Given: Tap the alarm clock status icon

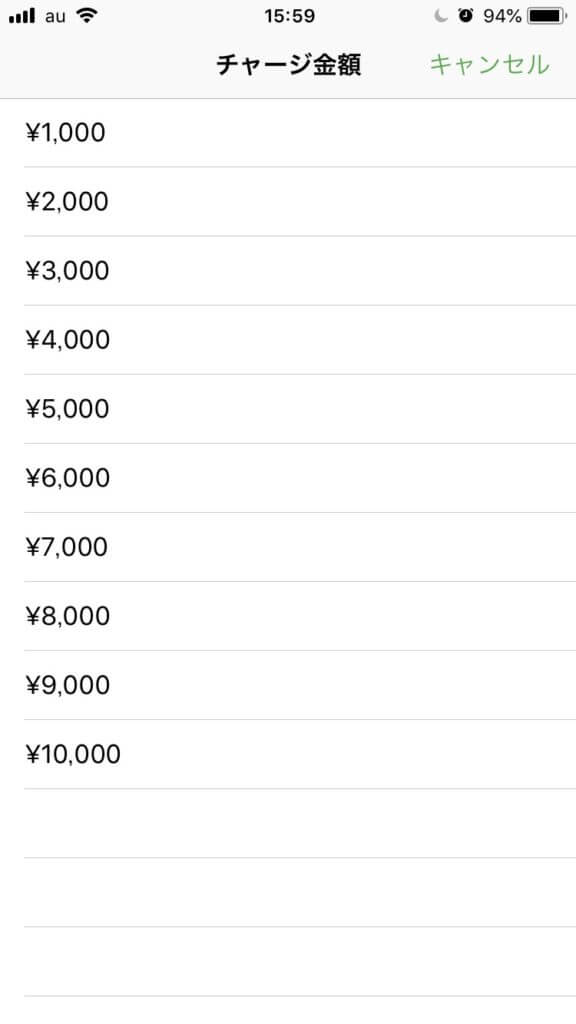Looking at the screenshot, I should click(466, 16).
